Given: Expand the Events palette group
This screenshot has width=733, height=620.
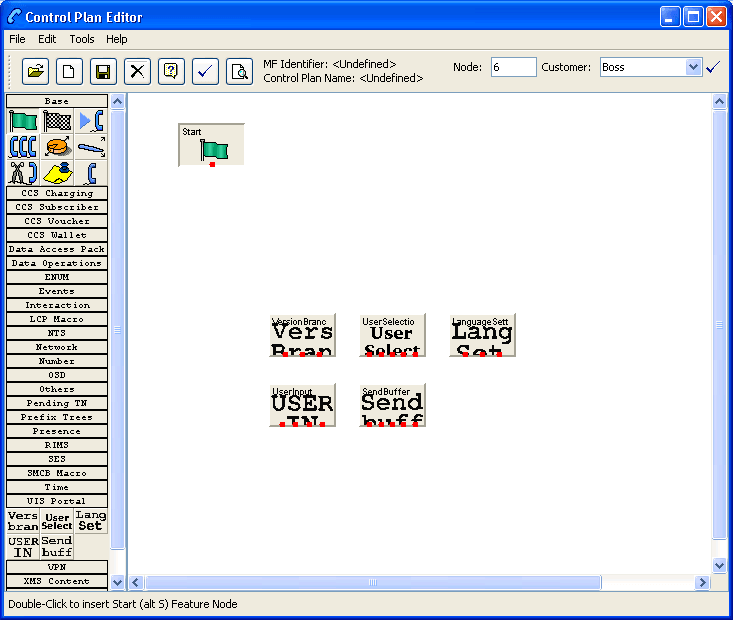Looking at the screenshot, I should point(57,291).
